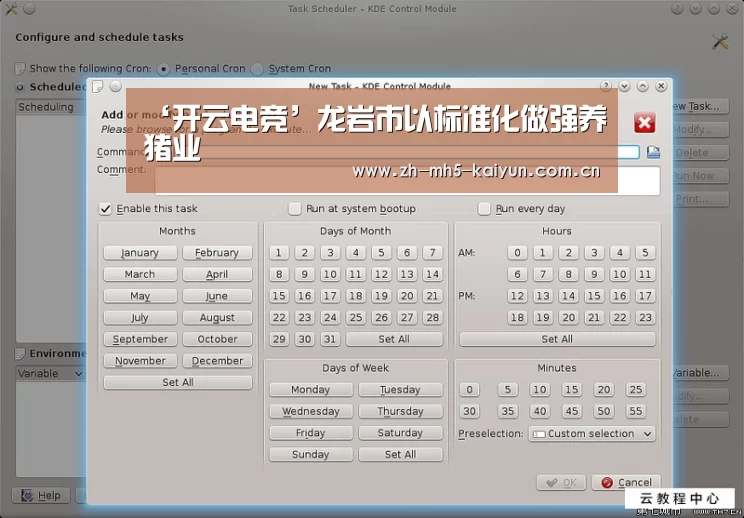Toggle the May month button
Viewport: 744px width, 518px height.
(x=140, y=296)
